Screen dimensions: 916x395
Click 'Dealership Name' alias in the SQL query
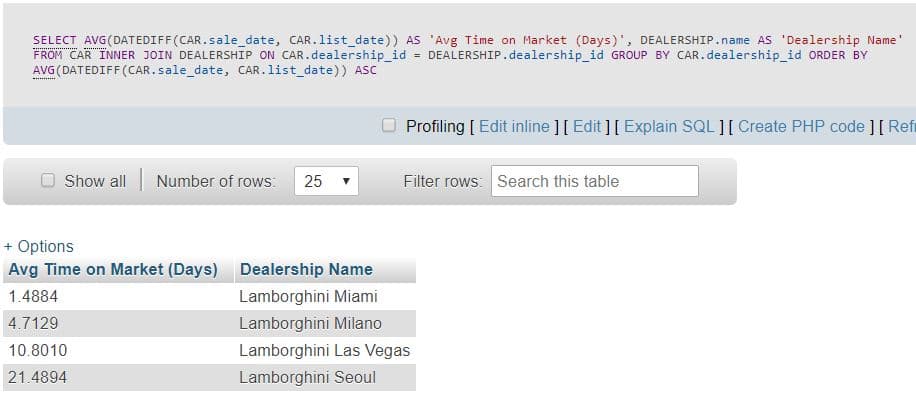tap(842, 40)
